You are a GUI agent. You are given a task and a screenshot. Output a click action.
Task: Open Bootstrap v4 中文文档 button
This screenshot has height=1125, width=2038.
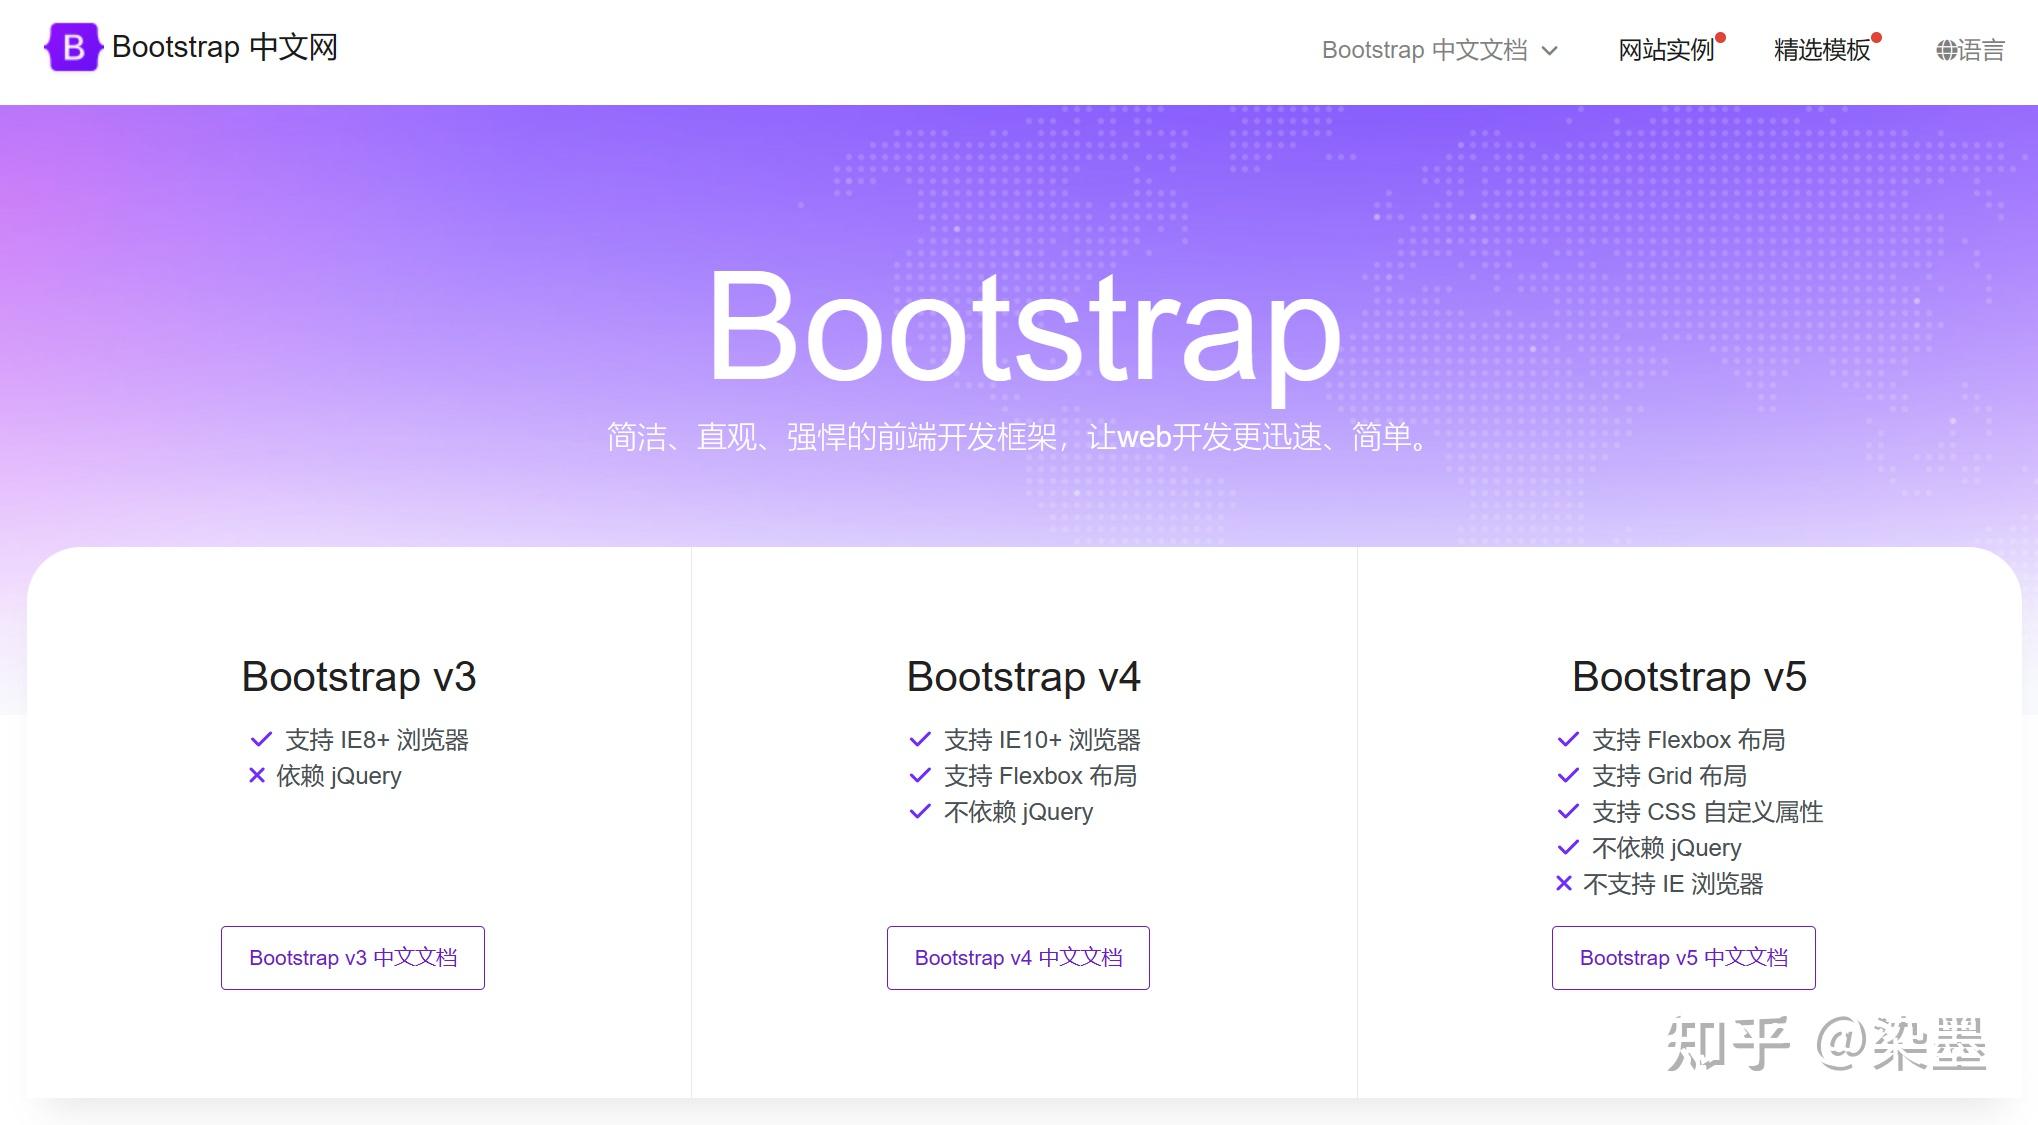(1018, 958)
